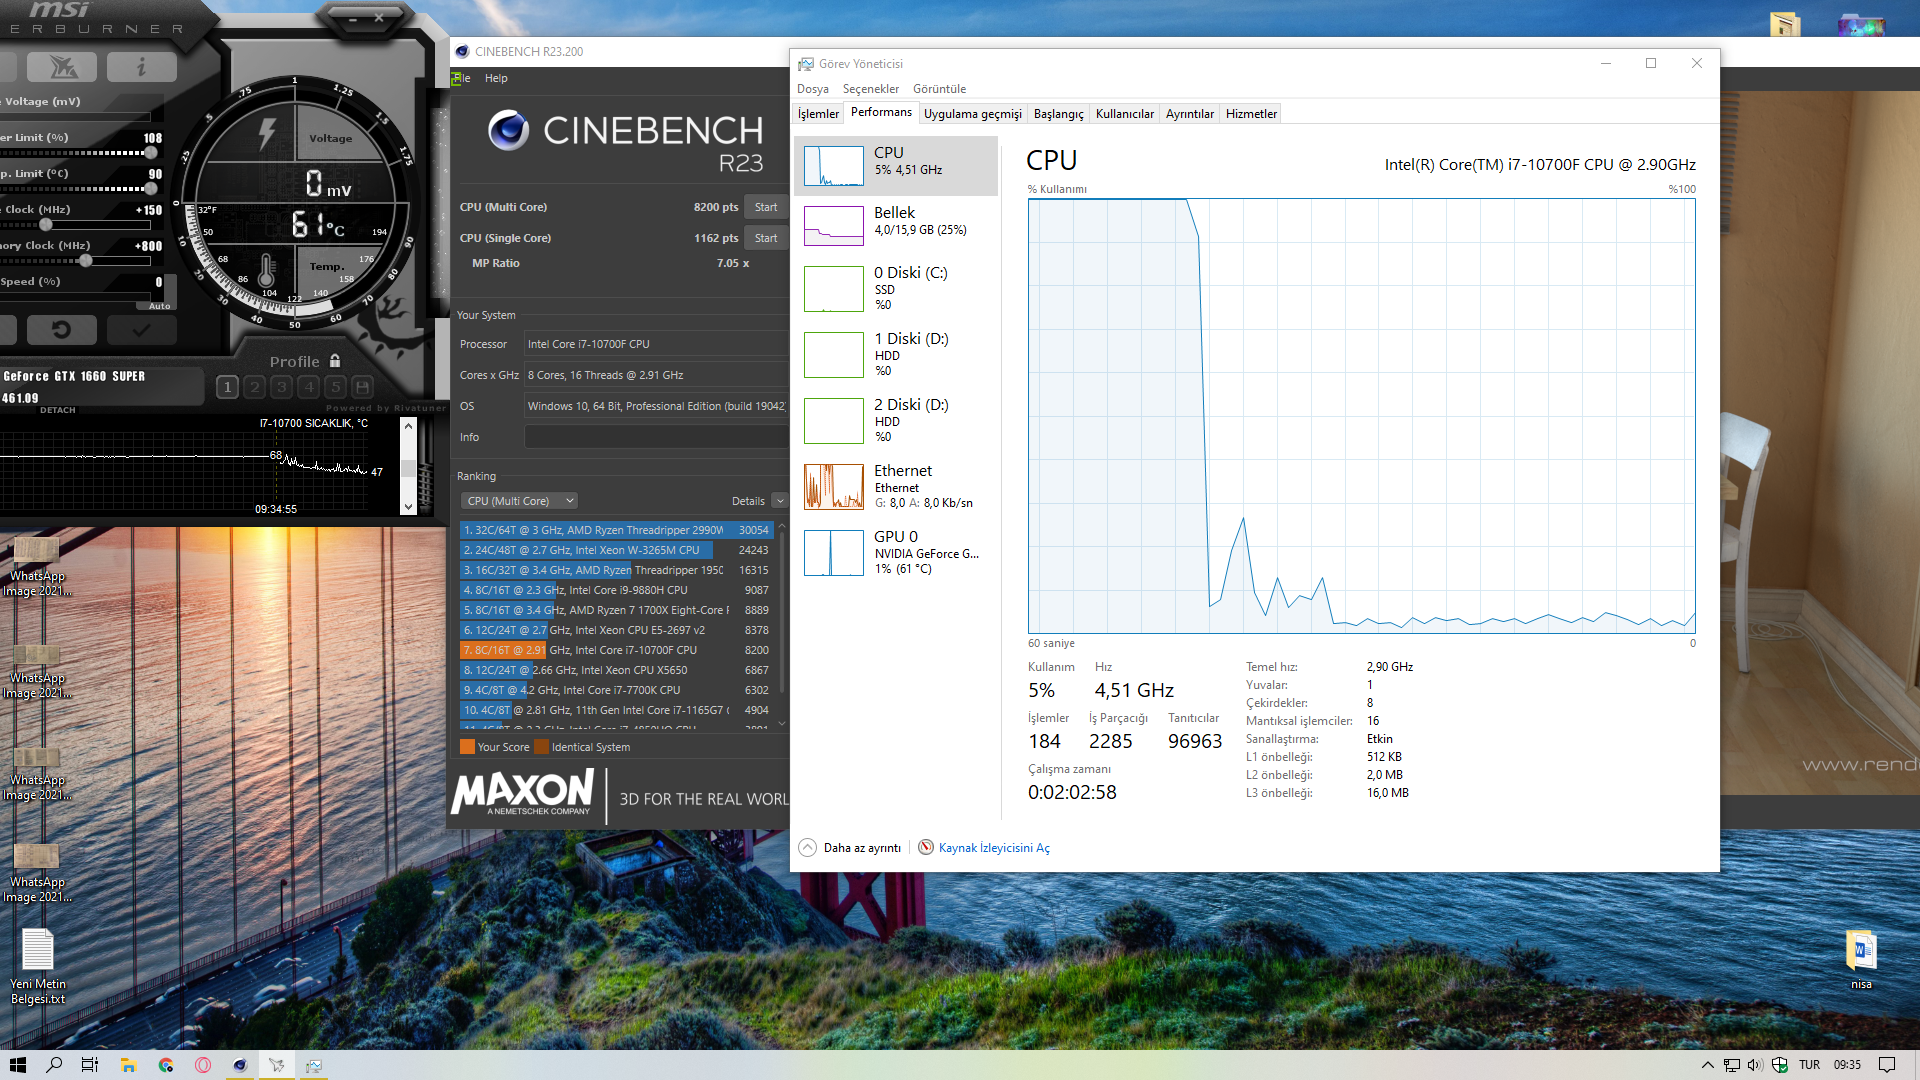Screen dimensions: 1920x1080
Task: Switch to the Başlangıç tab
Action: pyautogui.click(x=1058, y=114)
